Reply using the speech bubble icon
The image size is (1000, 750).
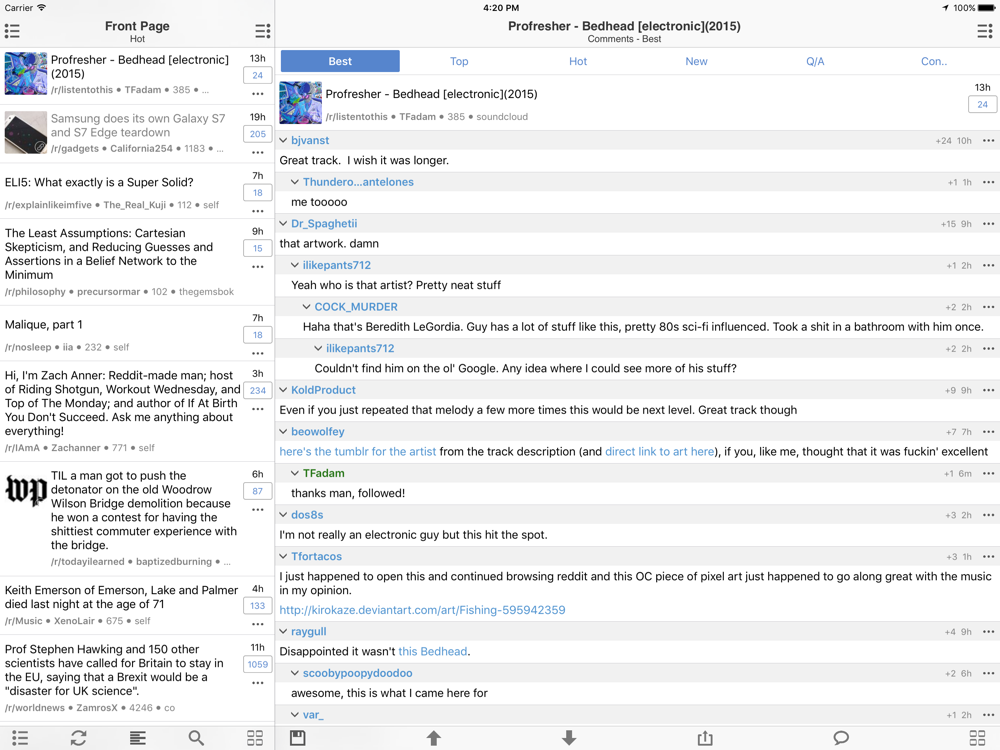click(841, 738)
